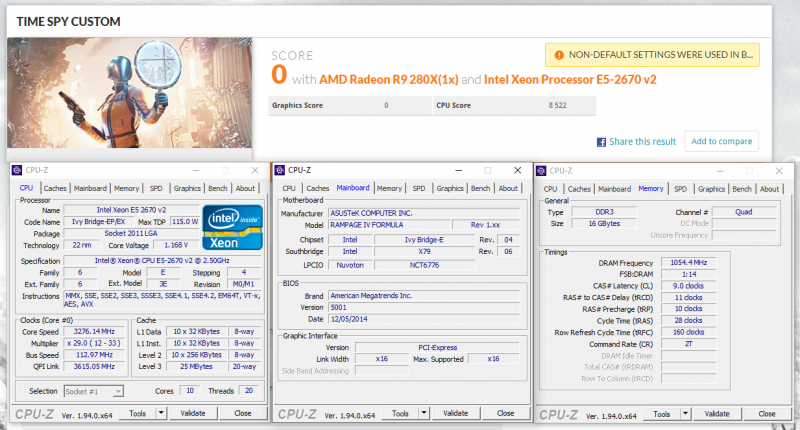Click the warning icon in the non-default settings banner

[557, 55]
